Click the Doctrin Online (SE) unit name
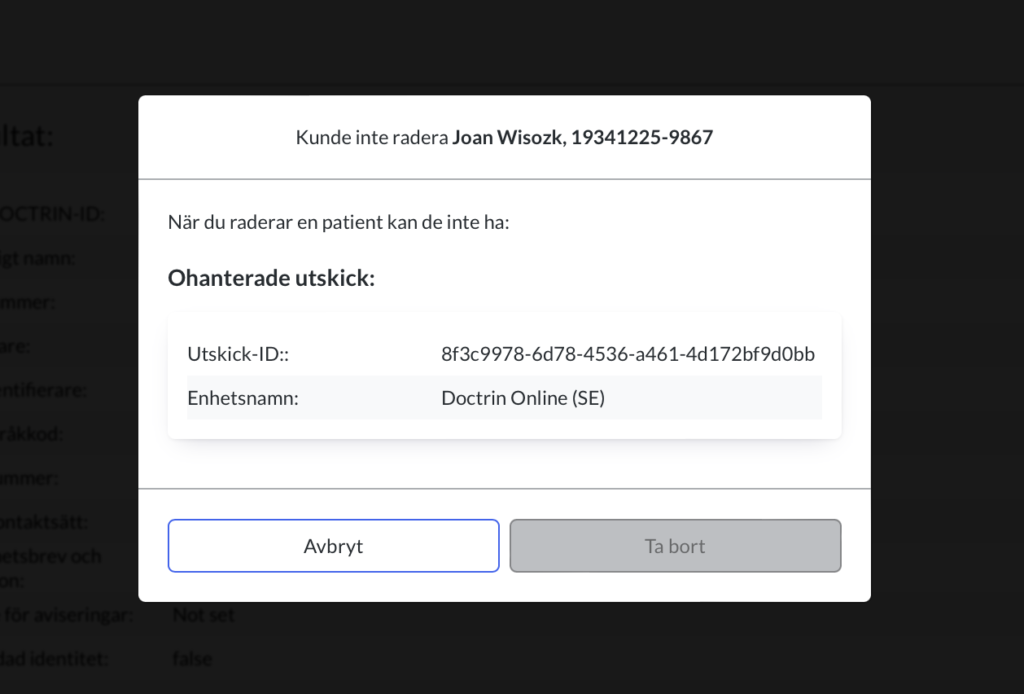 [523, 398]
